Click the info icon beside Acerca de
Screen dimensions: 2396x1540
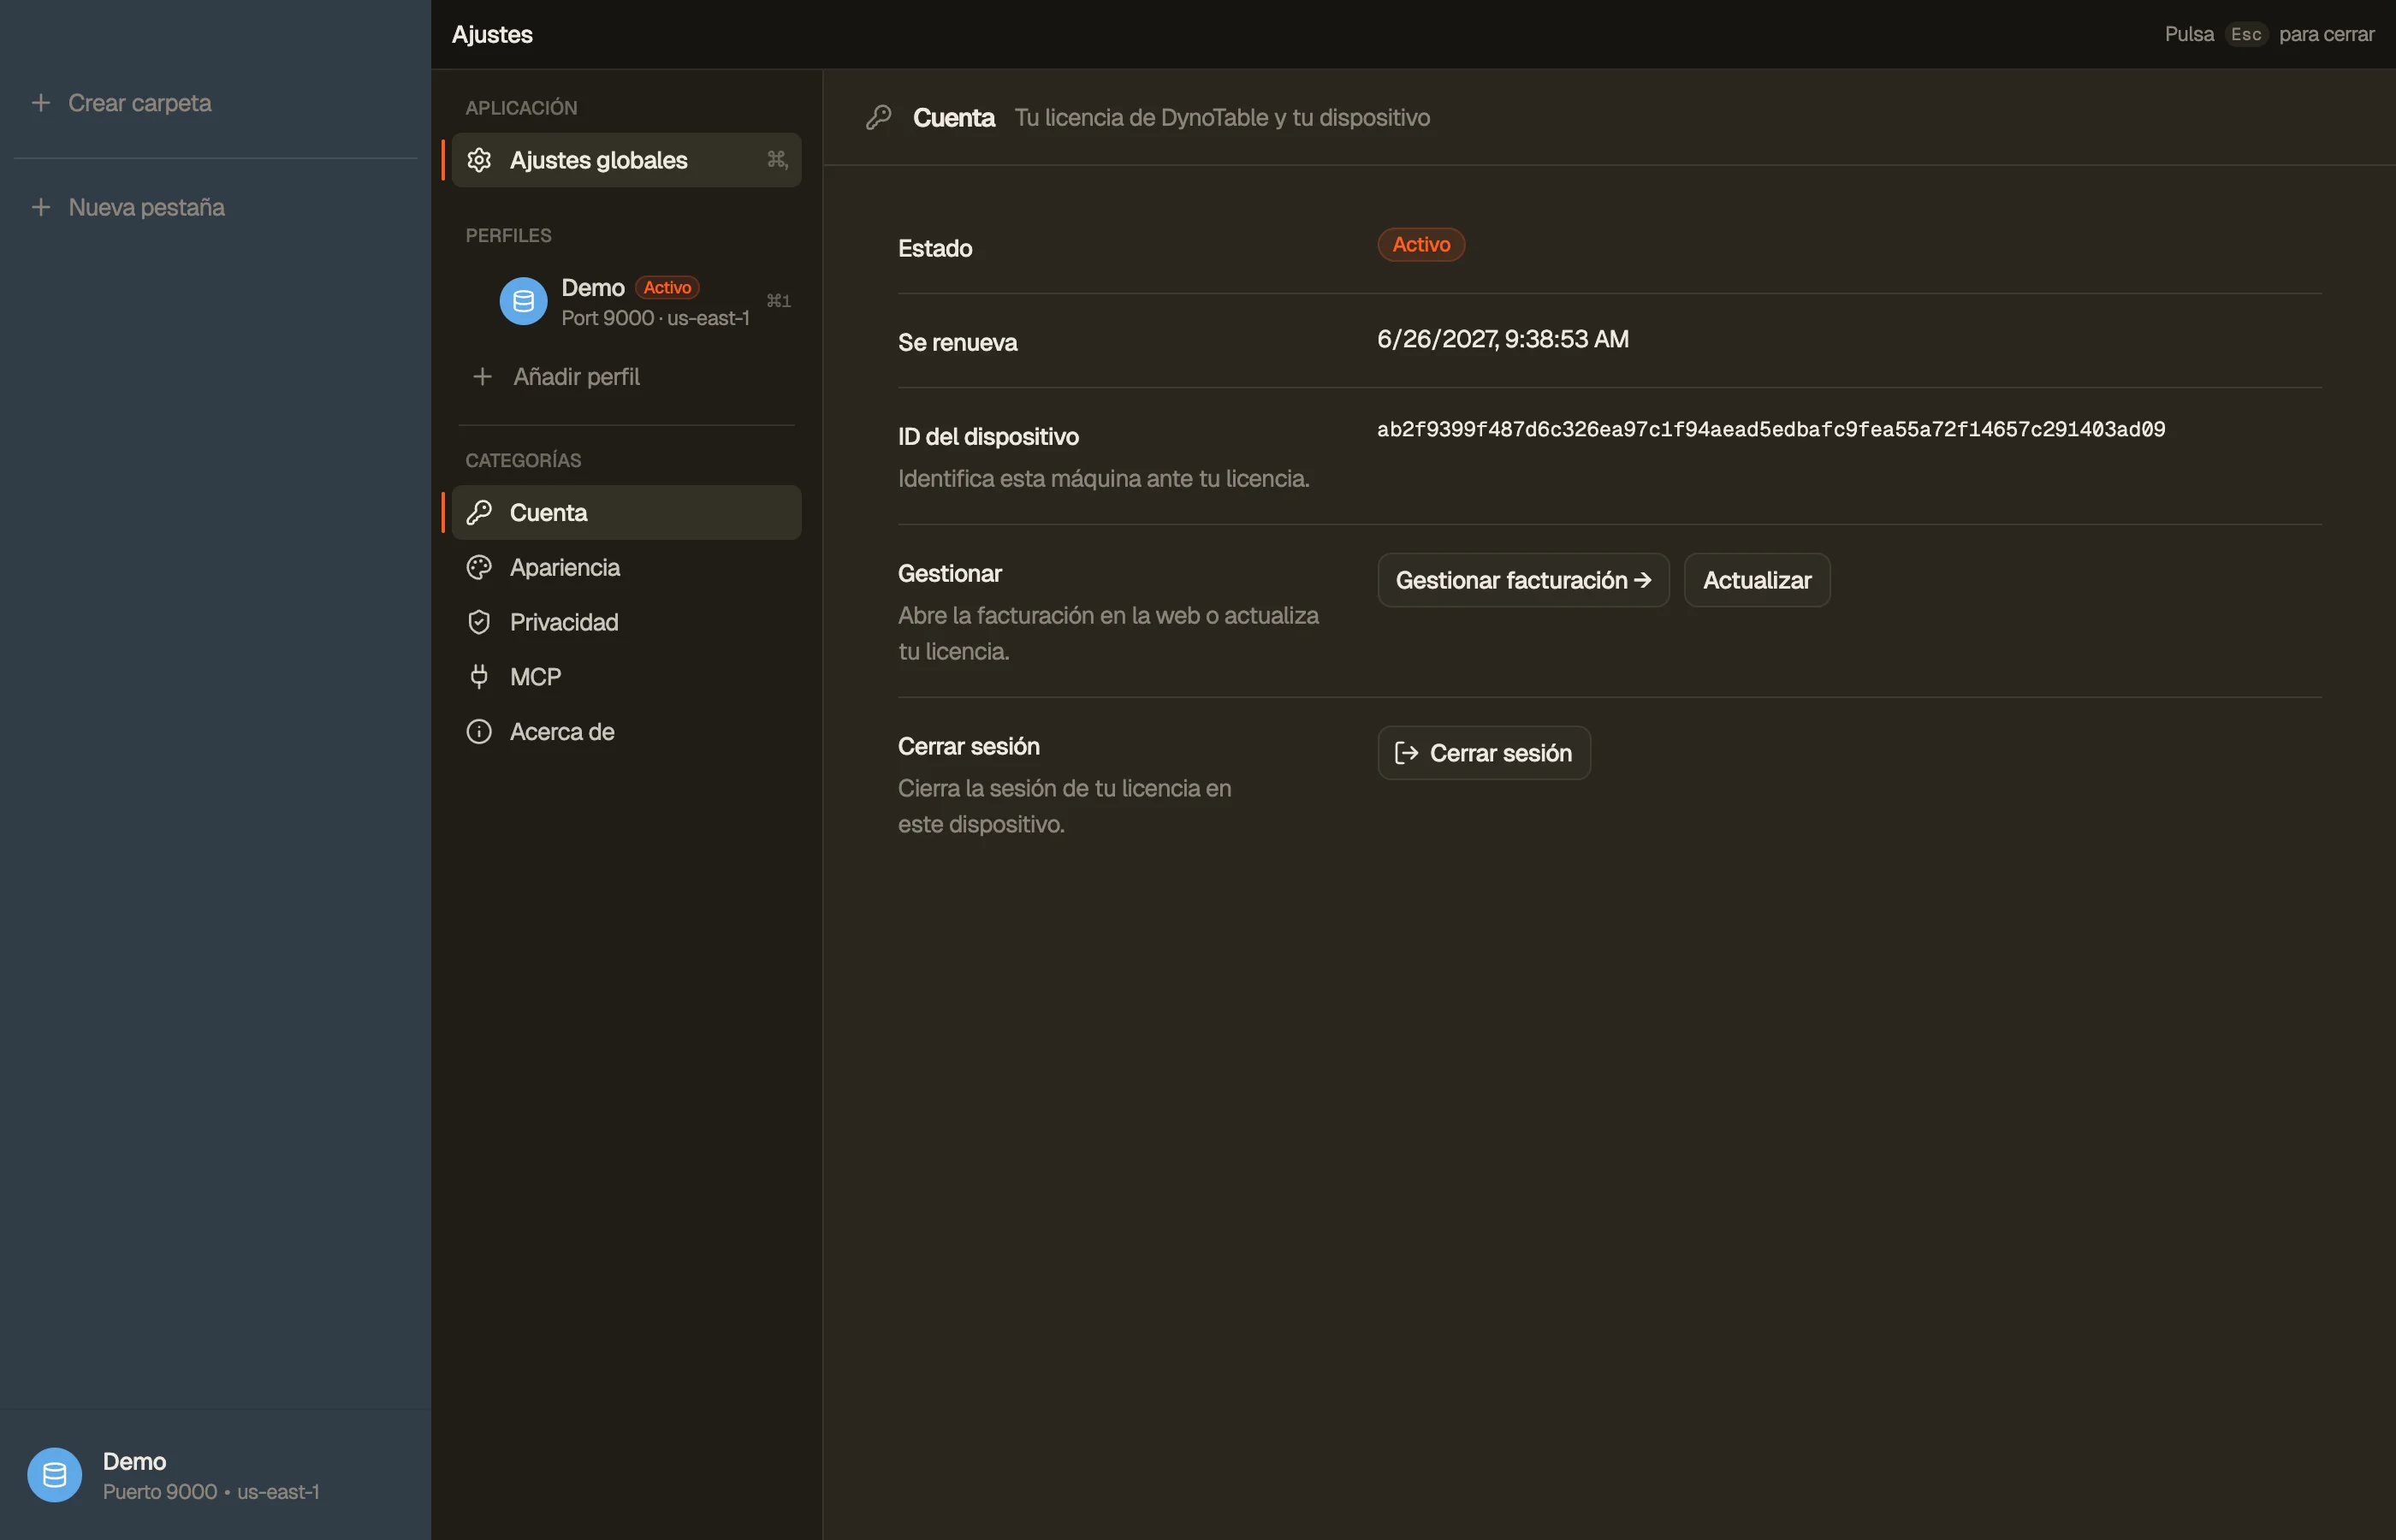tap(479, 732)
